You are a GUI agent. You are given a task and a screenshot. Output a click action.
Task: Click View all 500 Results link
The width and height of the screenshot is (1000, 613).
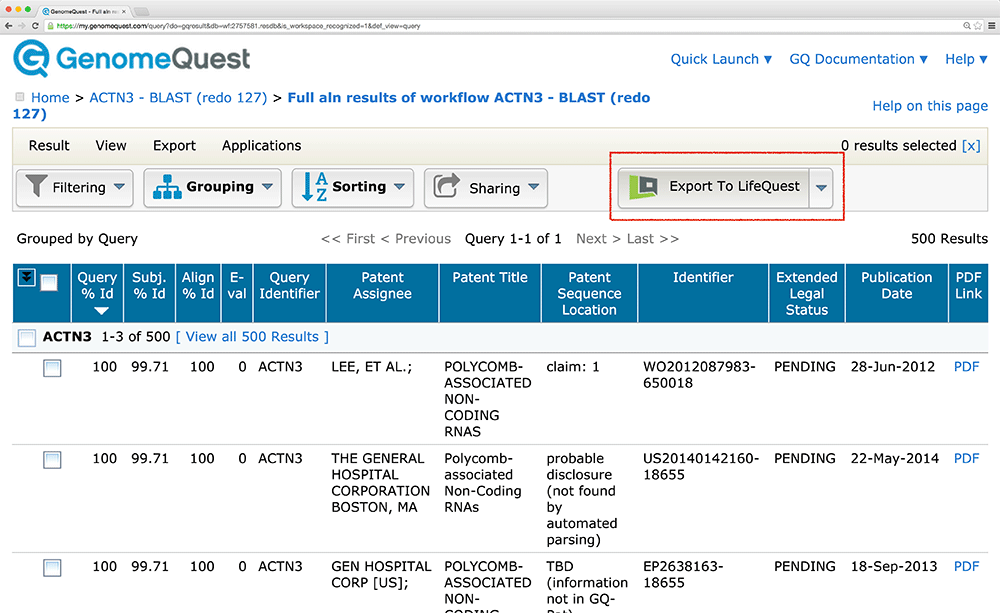coord(252,337)
